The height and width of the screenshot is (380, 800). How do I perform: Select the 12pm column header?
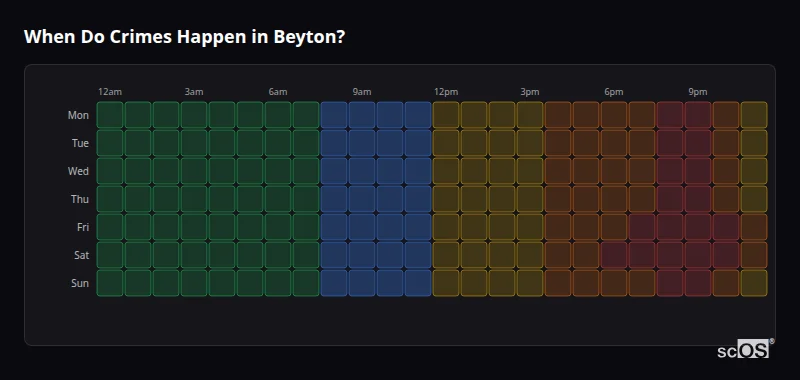click(446, 92)
